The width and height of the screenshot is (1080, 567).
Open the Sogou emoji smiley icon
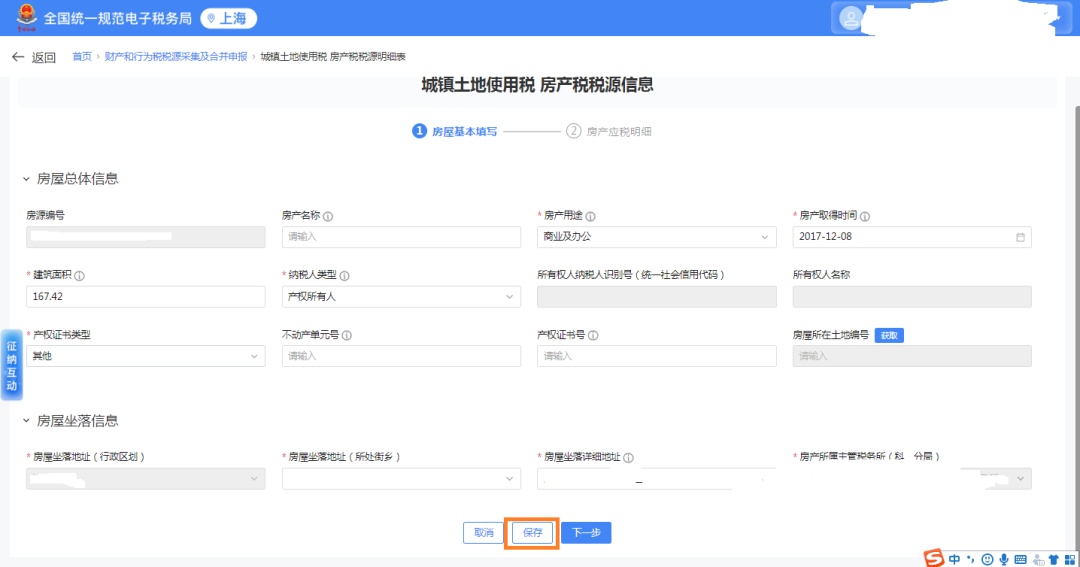987,558
